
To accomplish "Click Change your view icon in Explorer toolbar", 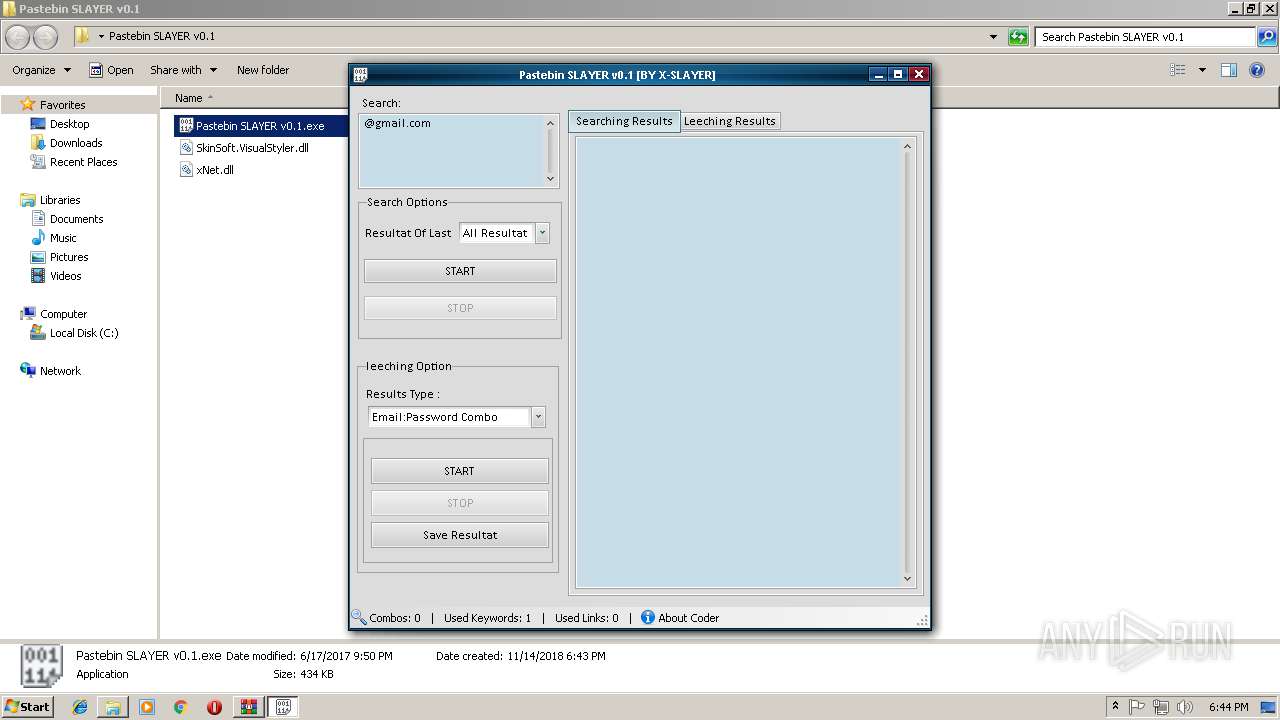I will coord(1178,70).
